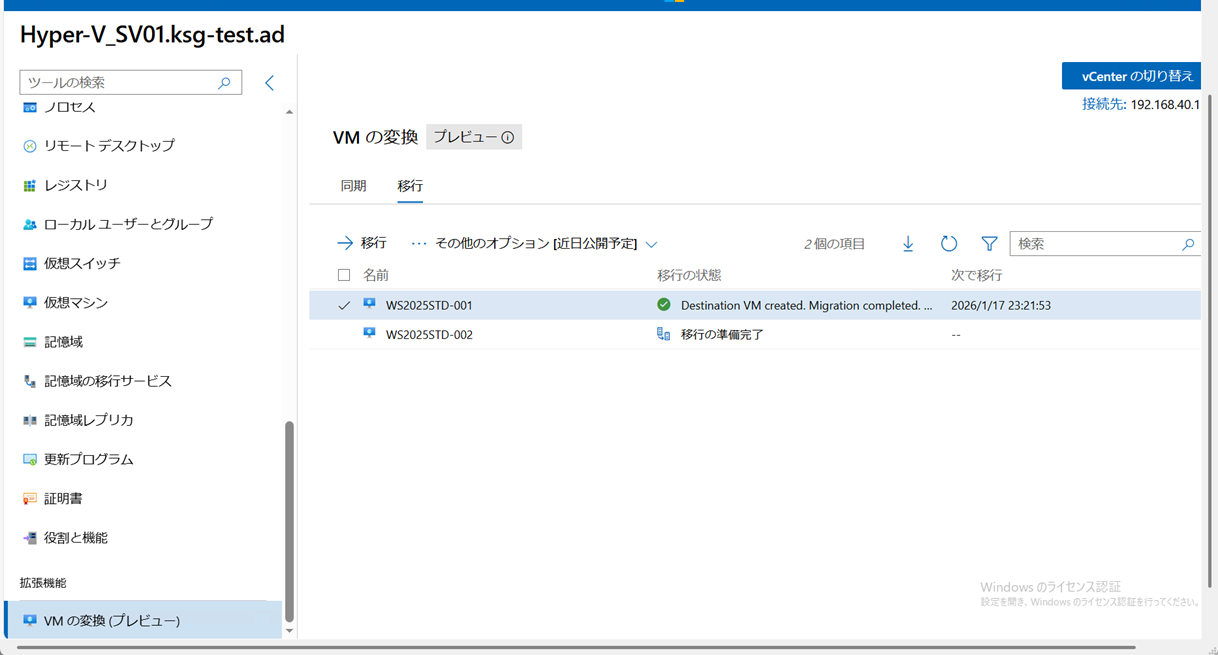The height and width of the screenshot is (655, 1218).
Task: Select the 移行 (Migrate) tab
Action: [410, 186]
